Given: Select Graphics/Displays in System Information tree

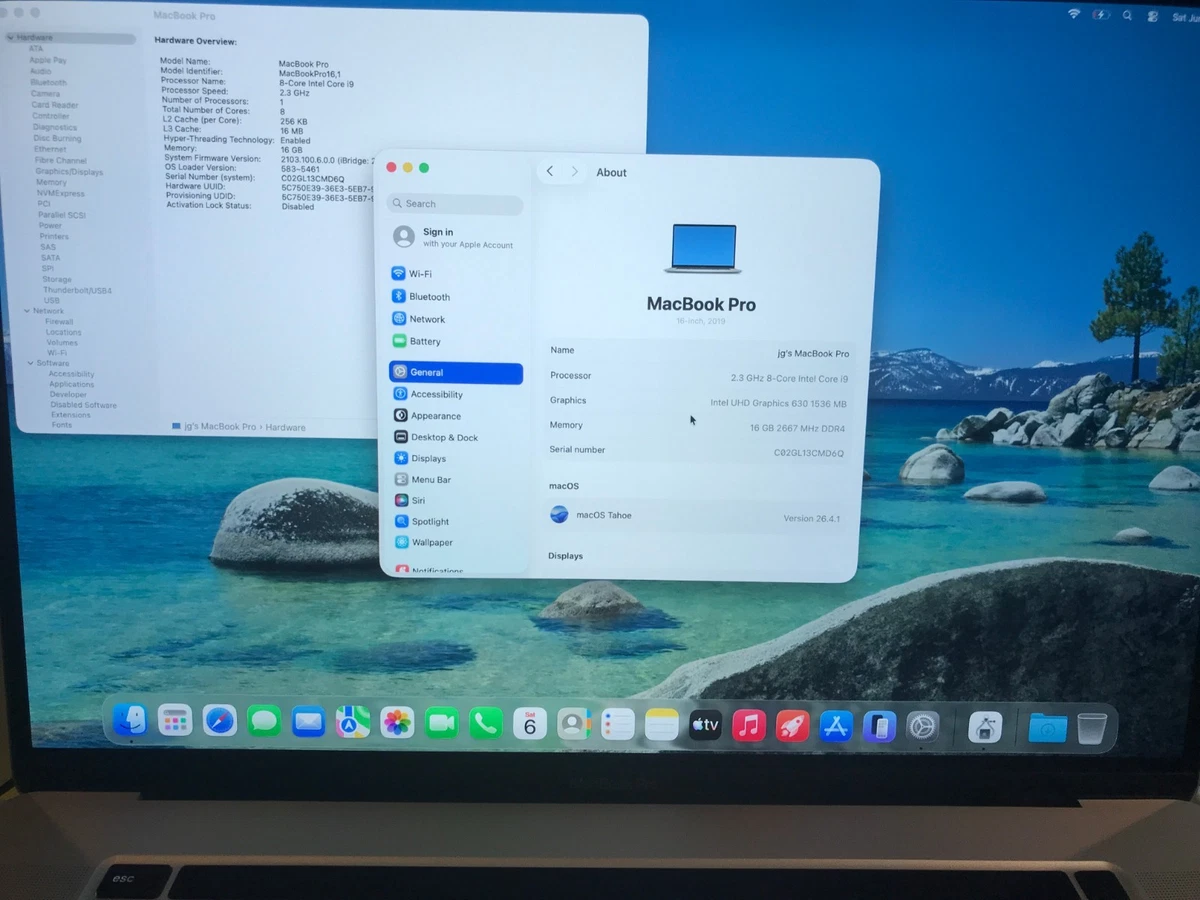Looking at the screenshot, I should click(69, 172).
